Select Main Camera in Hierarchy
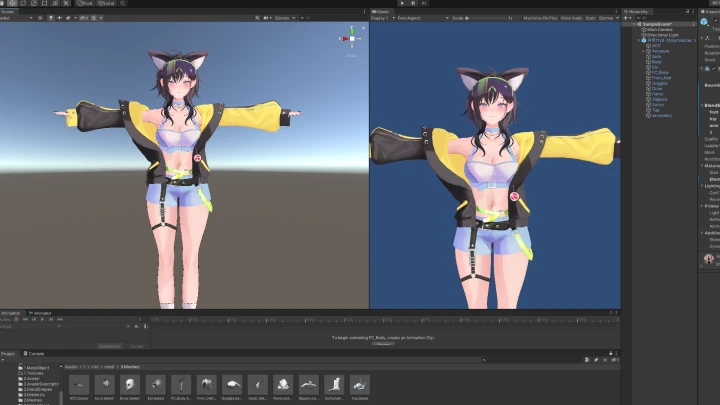This screenshot has height=405, width=720. tap(659, 29)
